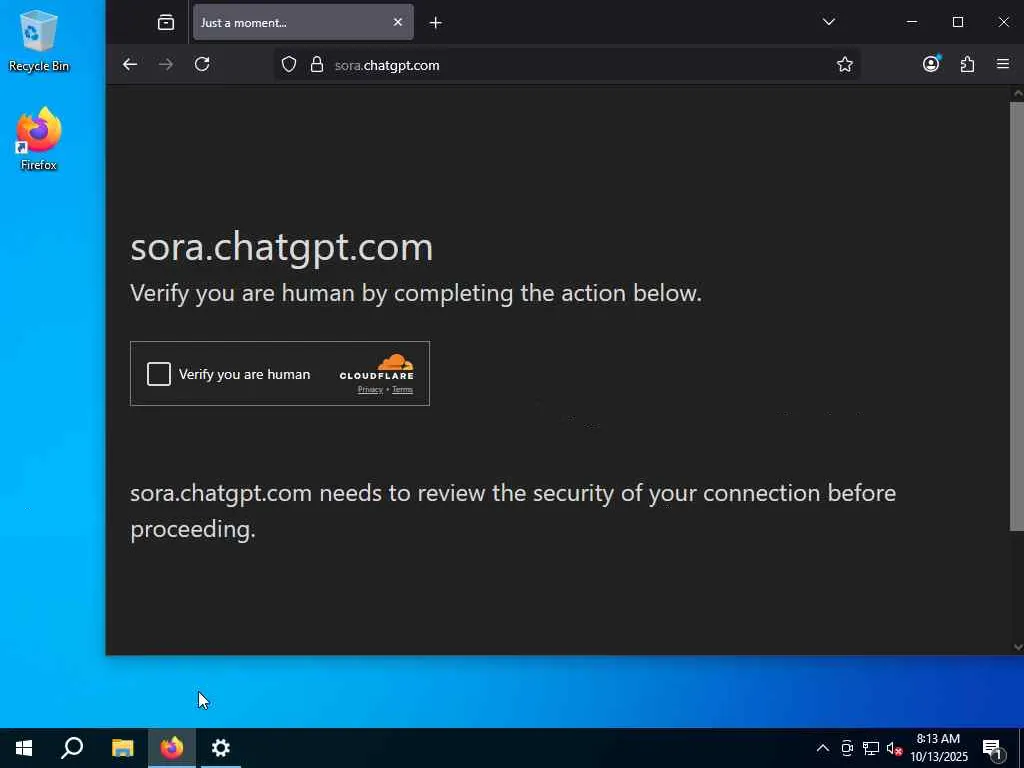Open tracking protection shield icon
Screen dimensions: 1024x768
pyautogui.click(x=289, y=65)
